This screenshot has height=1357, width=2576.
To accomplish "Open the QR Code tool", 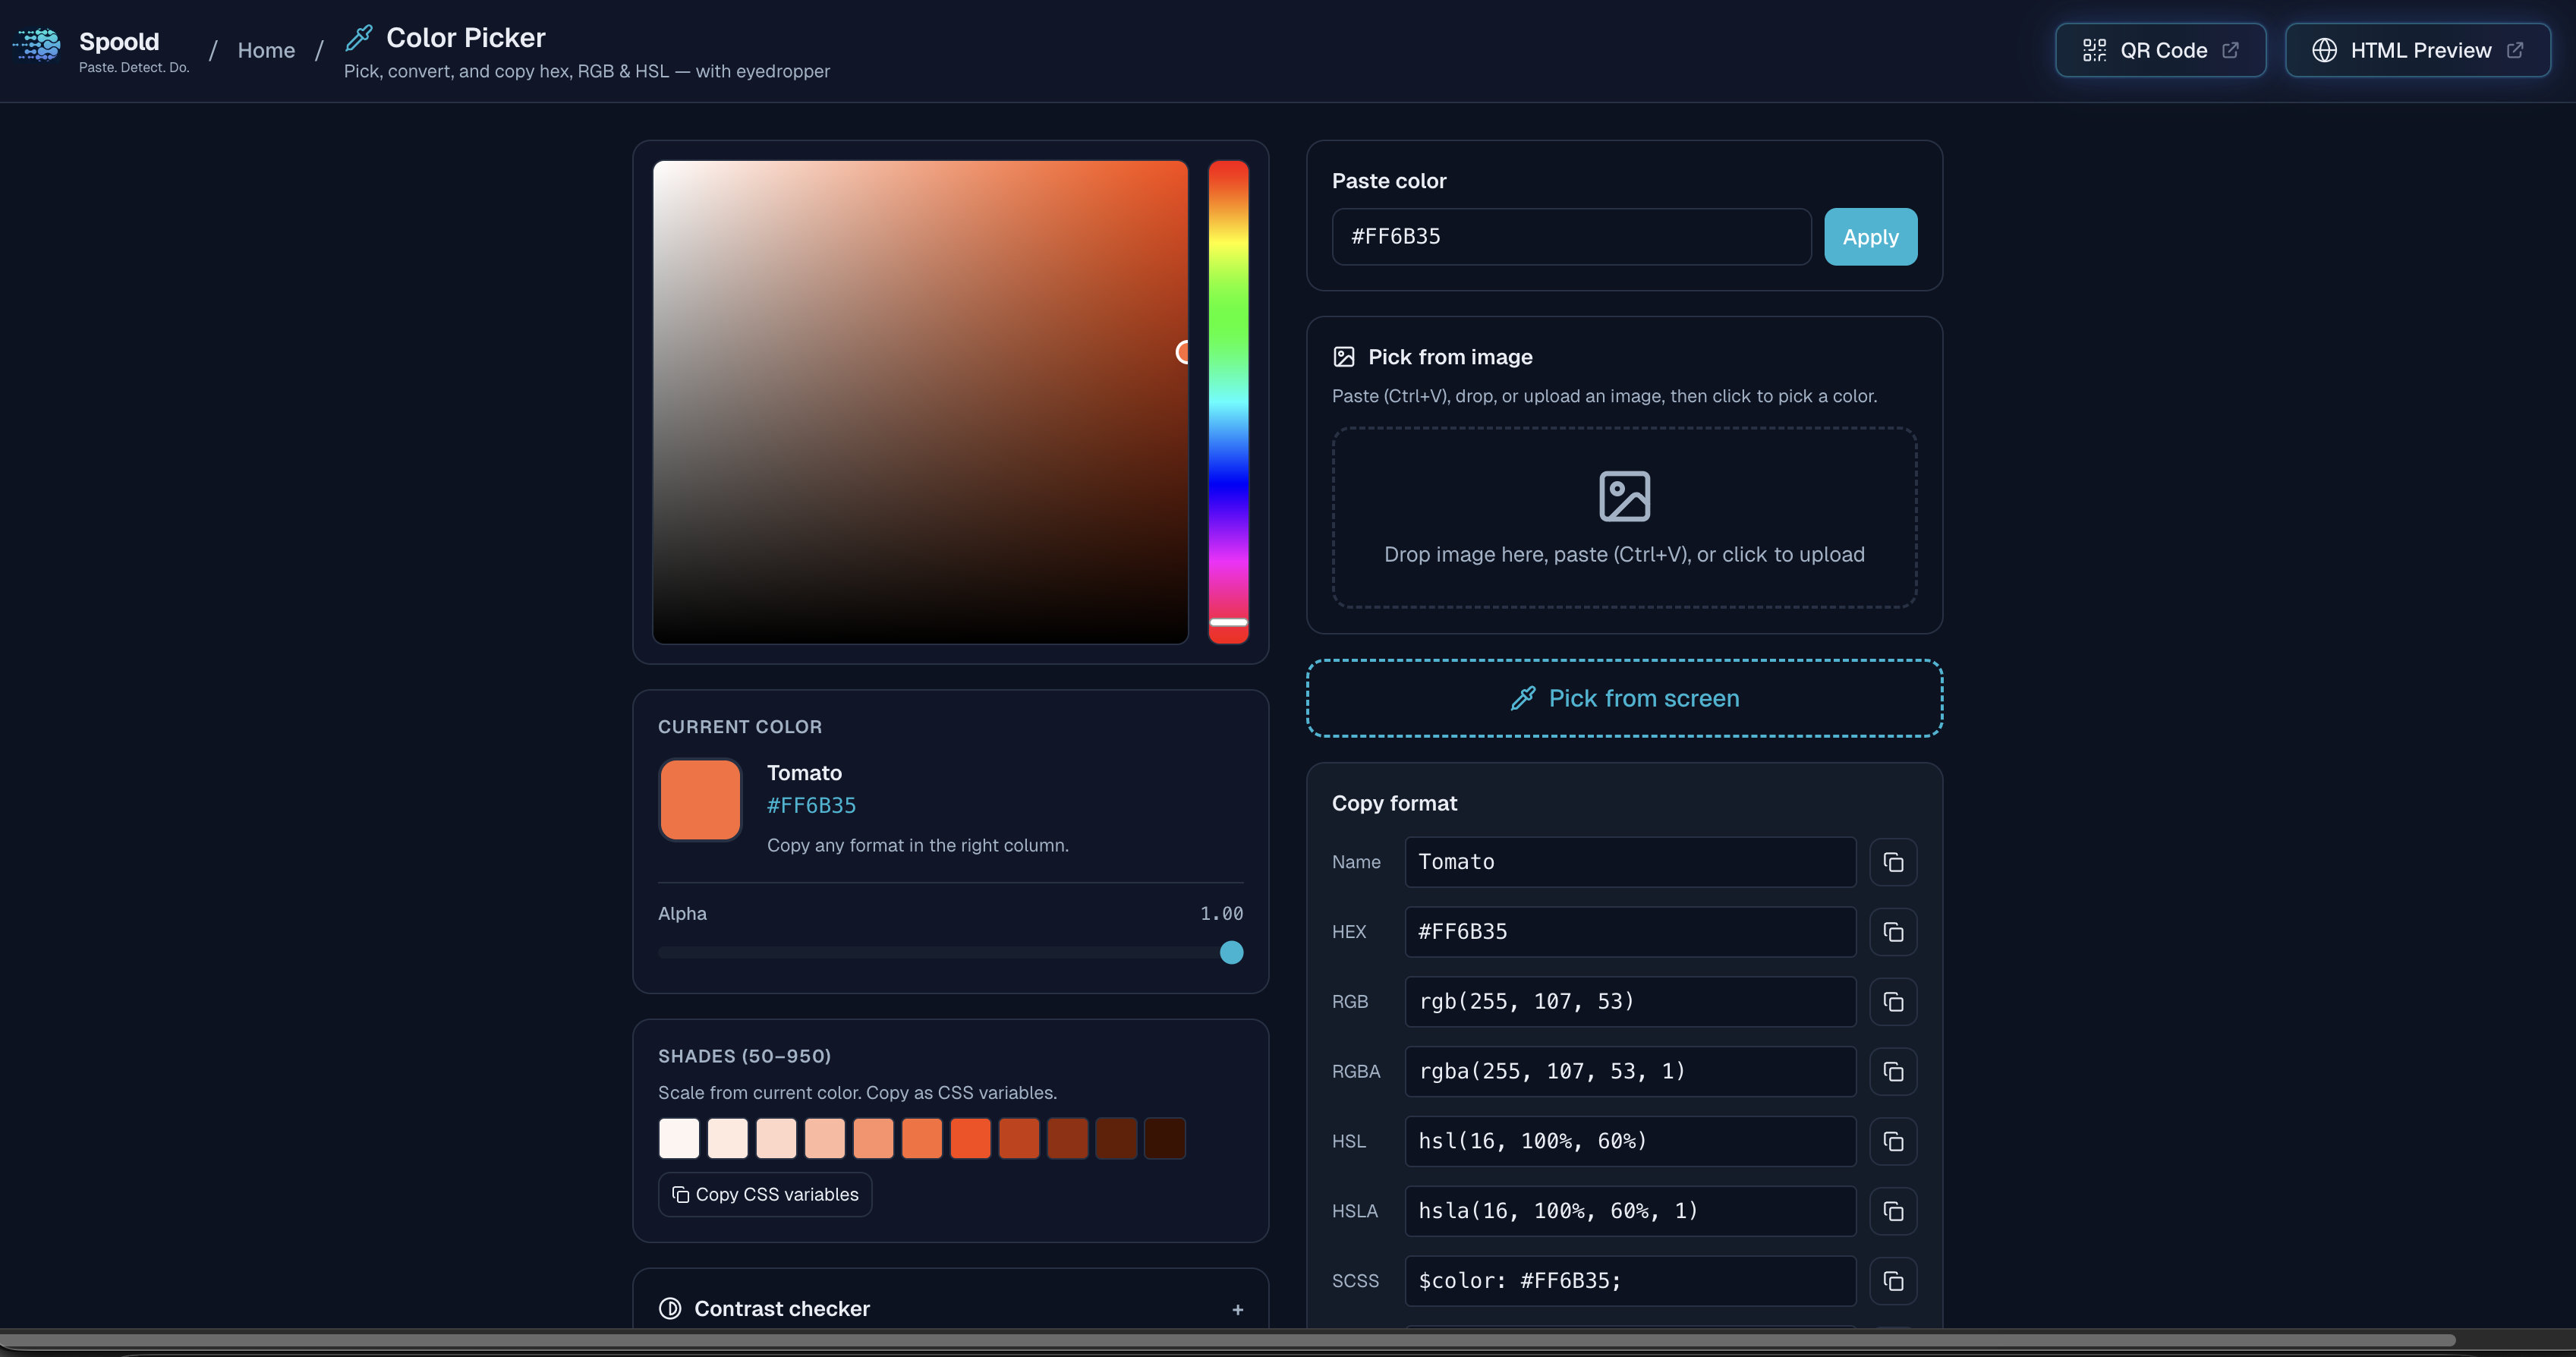I will (x=2160, y=50).
